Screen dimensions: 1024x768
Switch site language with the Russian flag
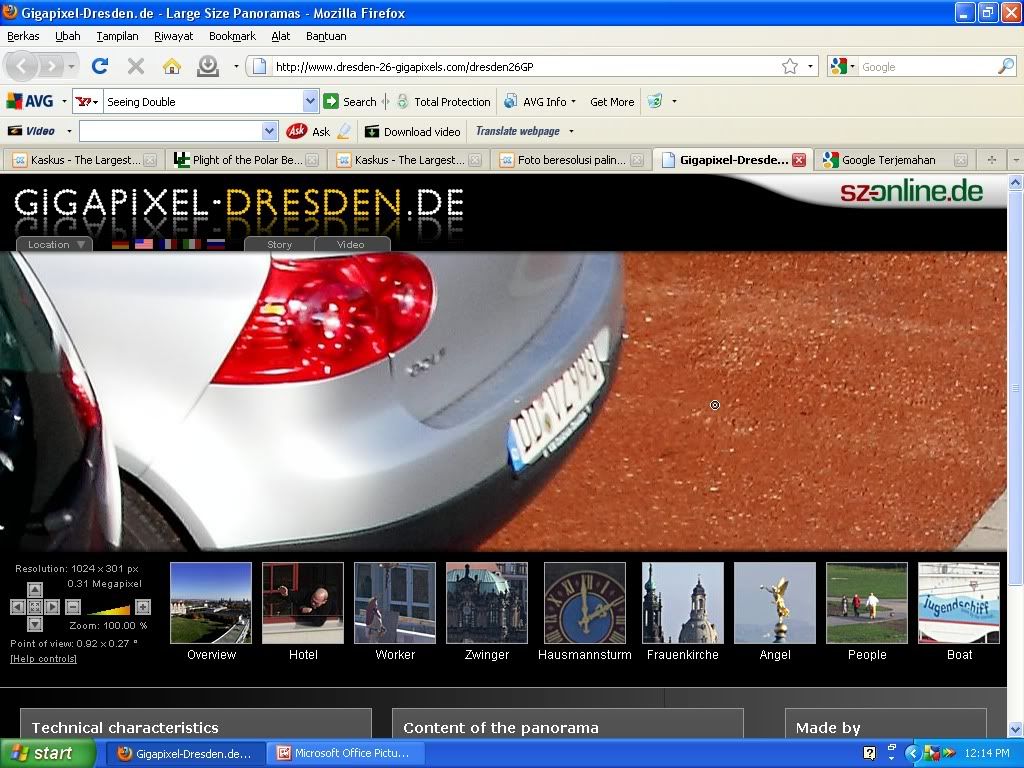216,244
